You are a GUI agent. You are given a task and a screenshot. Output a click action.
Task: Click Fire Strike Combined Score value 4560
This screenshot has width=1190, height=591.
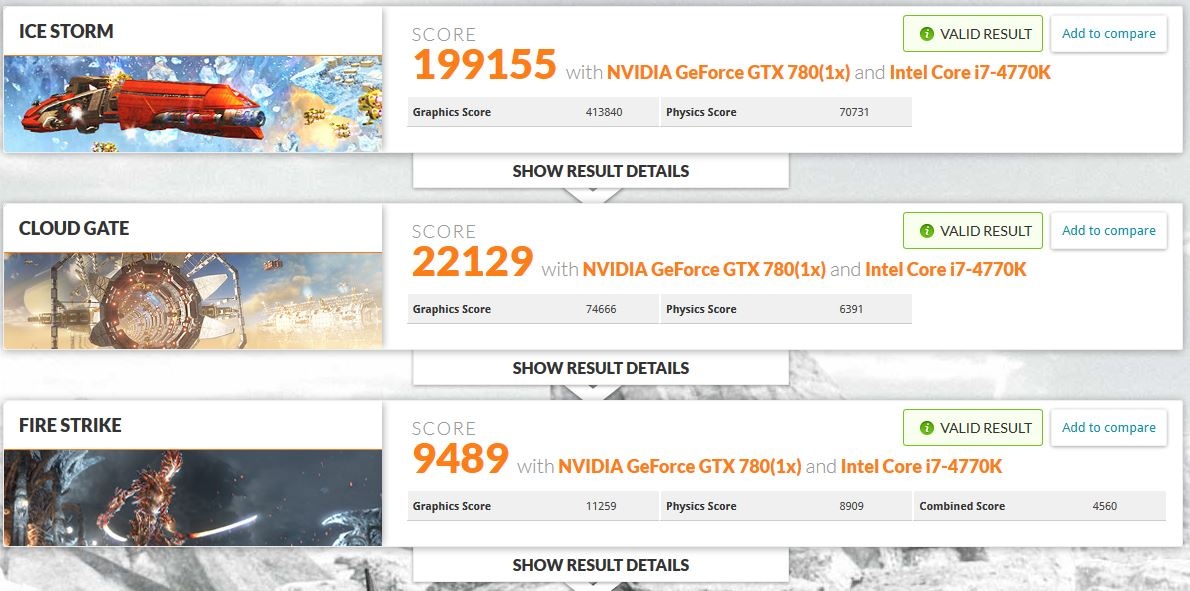point(1104,506)
